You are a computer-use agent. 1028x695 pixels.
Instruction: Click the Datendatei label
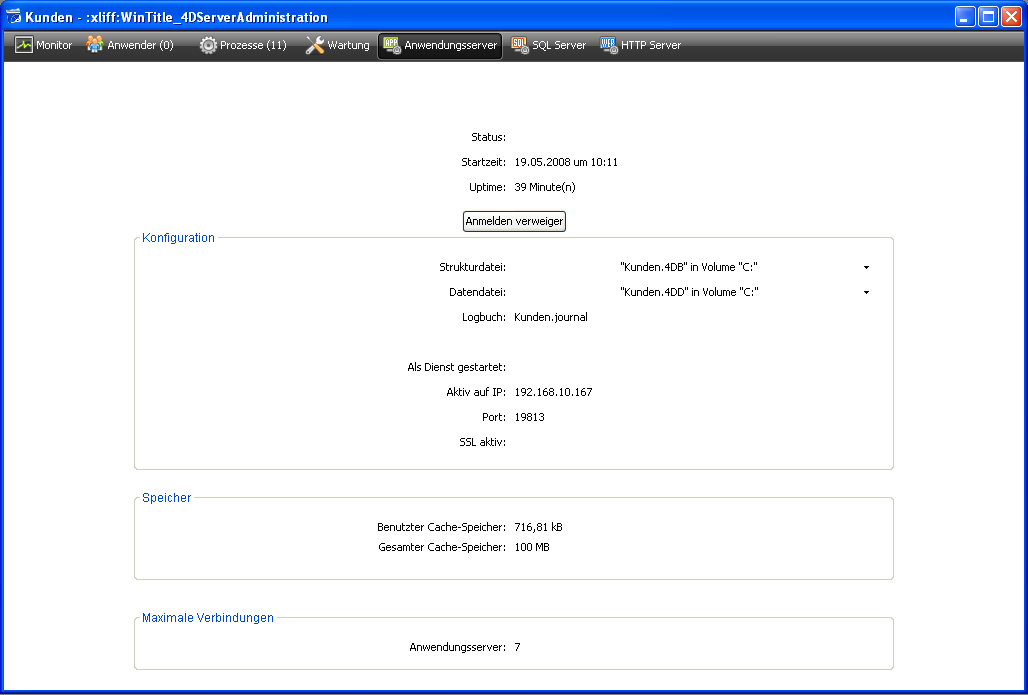[477, 292]
